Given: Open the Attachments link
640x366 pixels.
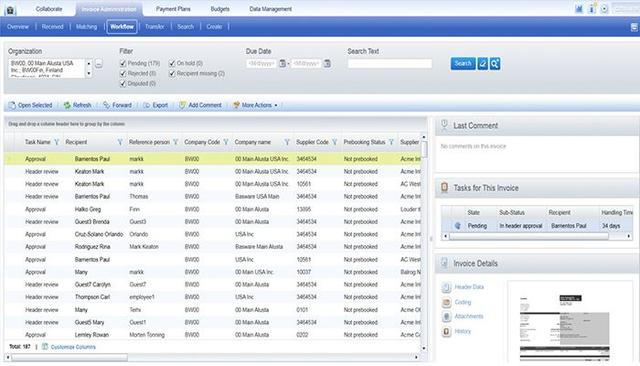Looking at the screenshot, I should 469,317.
